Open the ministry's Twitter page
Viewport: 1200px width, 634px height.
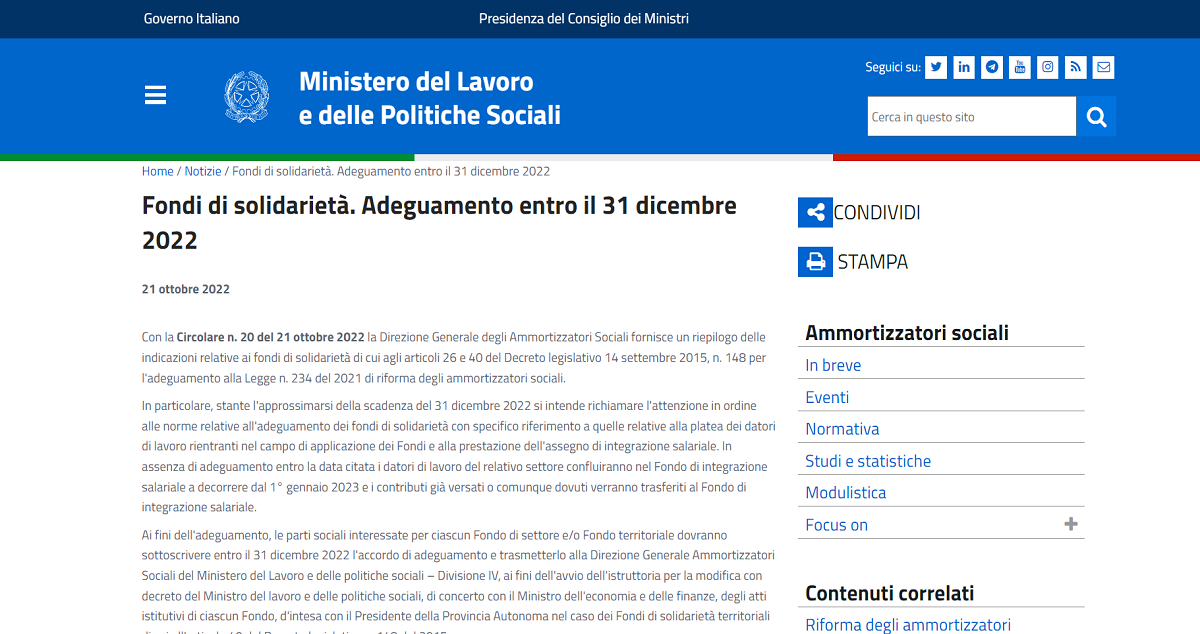(x=936, y=67)
